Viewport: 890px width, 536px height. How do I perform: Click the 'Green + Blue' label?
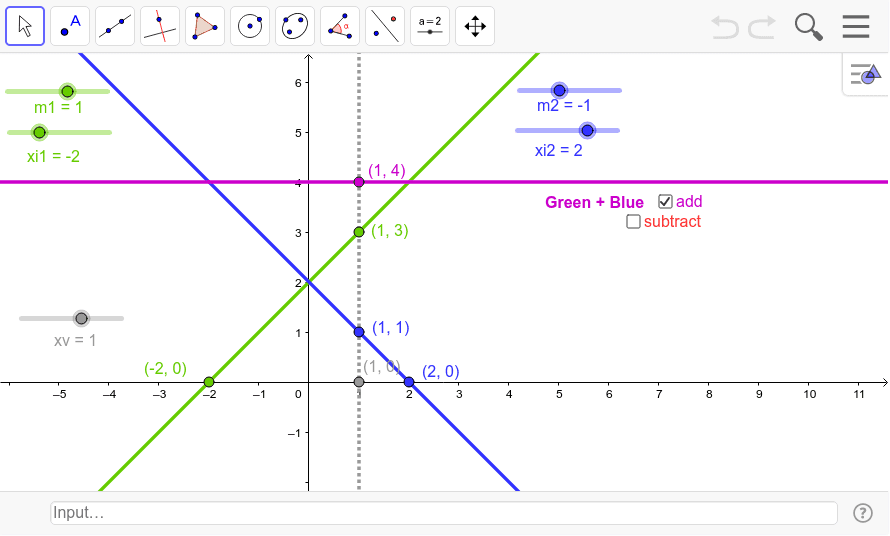594,203
